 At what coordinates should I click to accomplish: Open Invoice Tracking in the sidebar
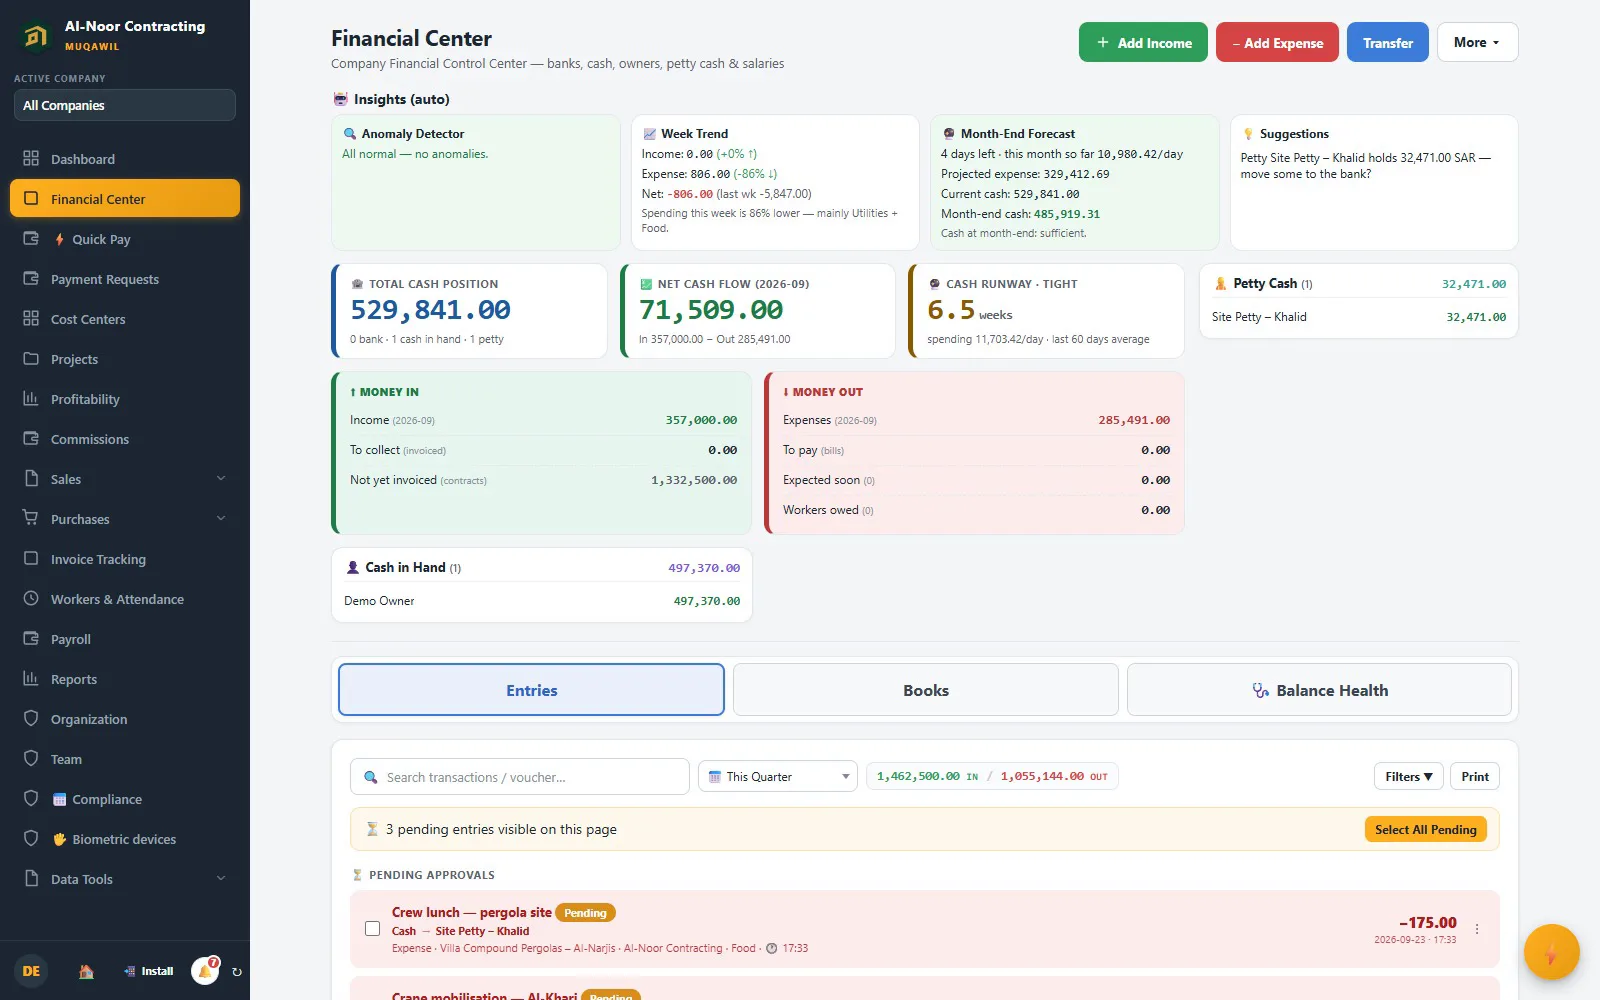pos(125,559)
